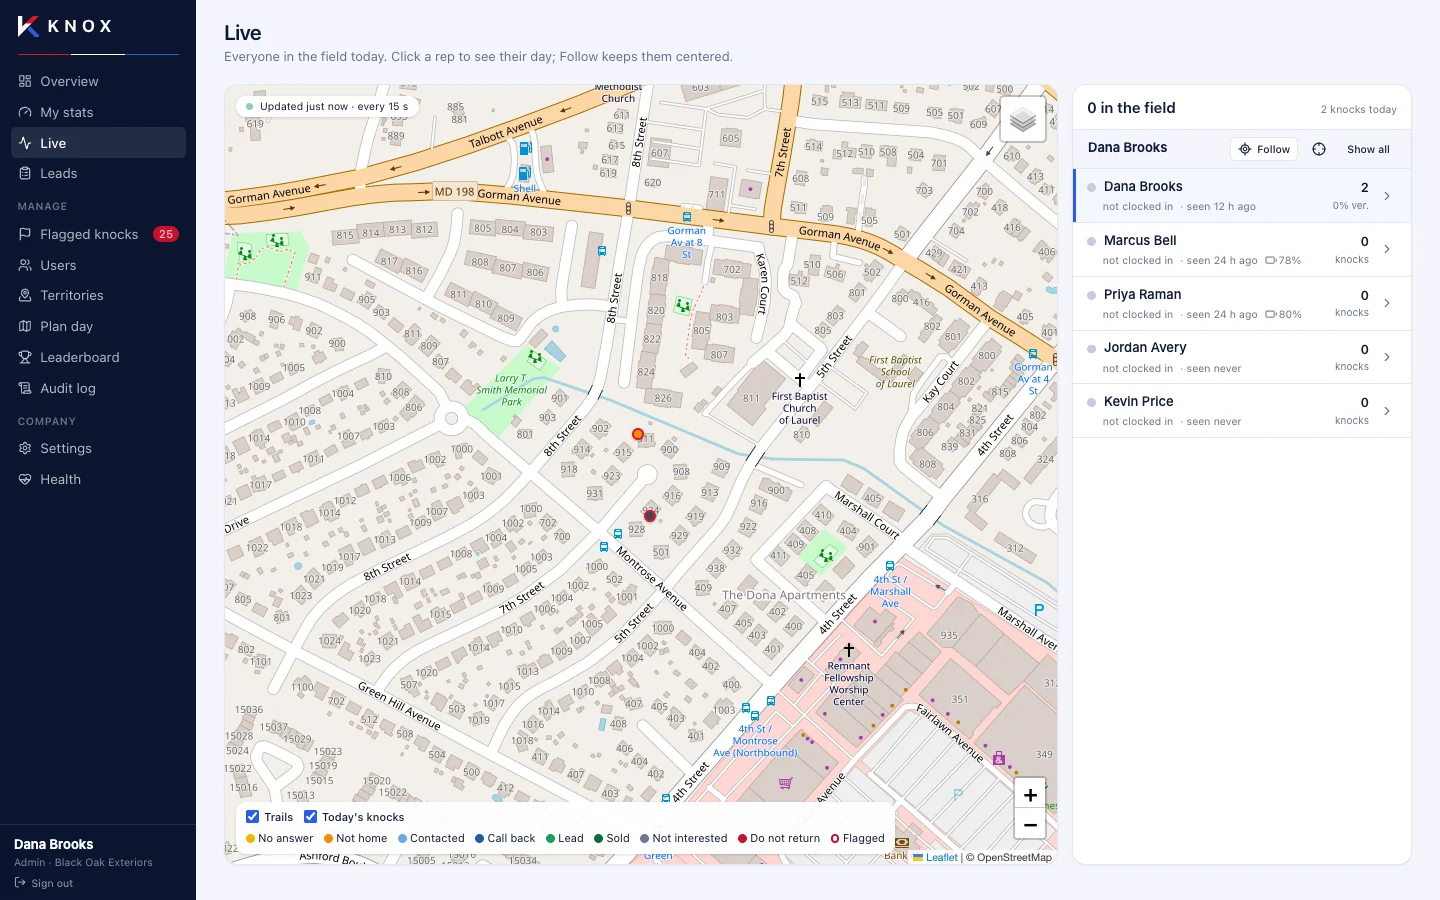
Task: Click the OpenStreetMap attribution link
Action: click(1014, 857)
